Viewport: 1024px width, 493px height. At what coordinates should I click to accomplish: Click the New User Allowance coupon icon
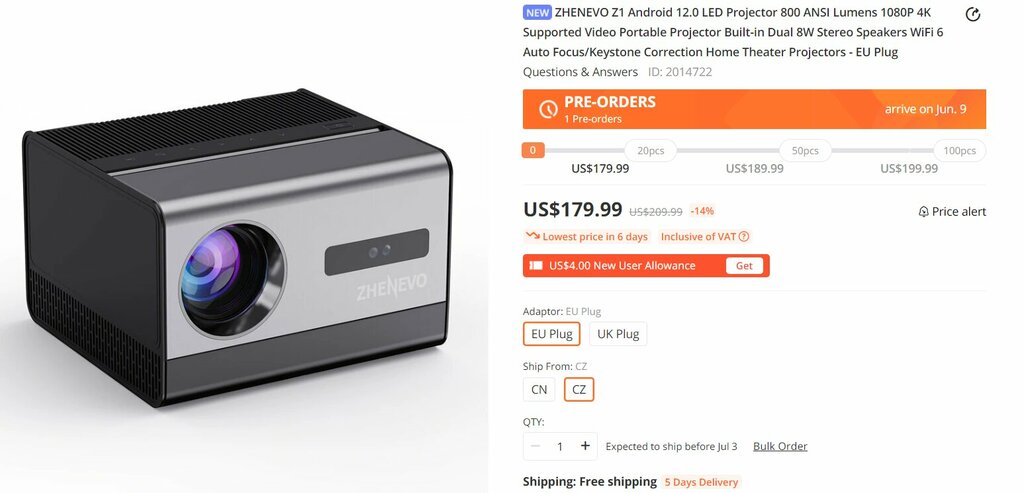click(x=536, y=266)
